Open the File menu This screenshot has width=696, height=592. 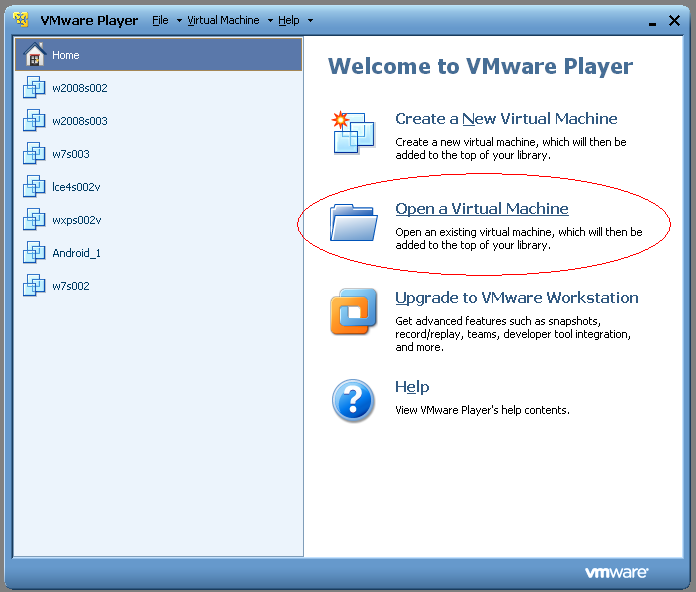(160, 20)
